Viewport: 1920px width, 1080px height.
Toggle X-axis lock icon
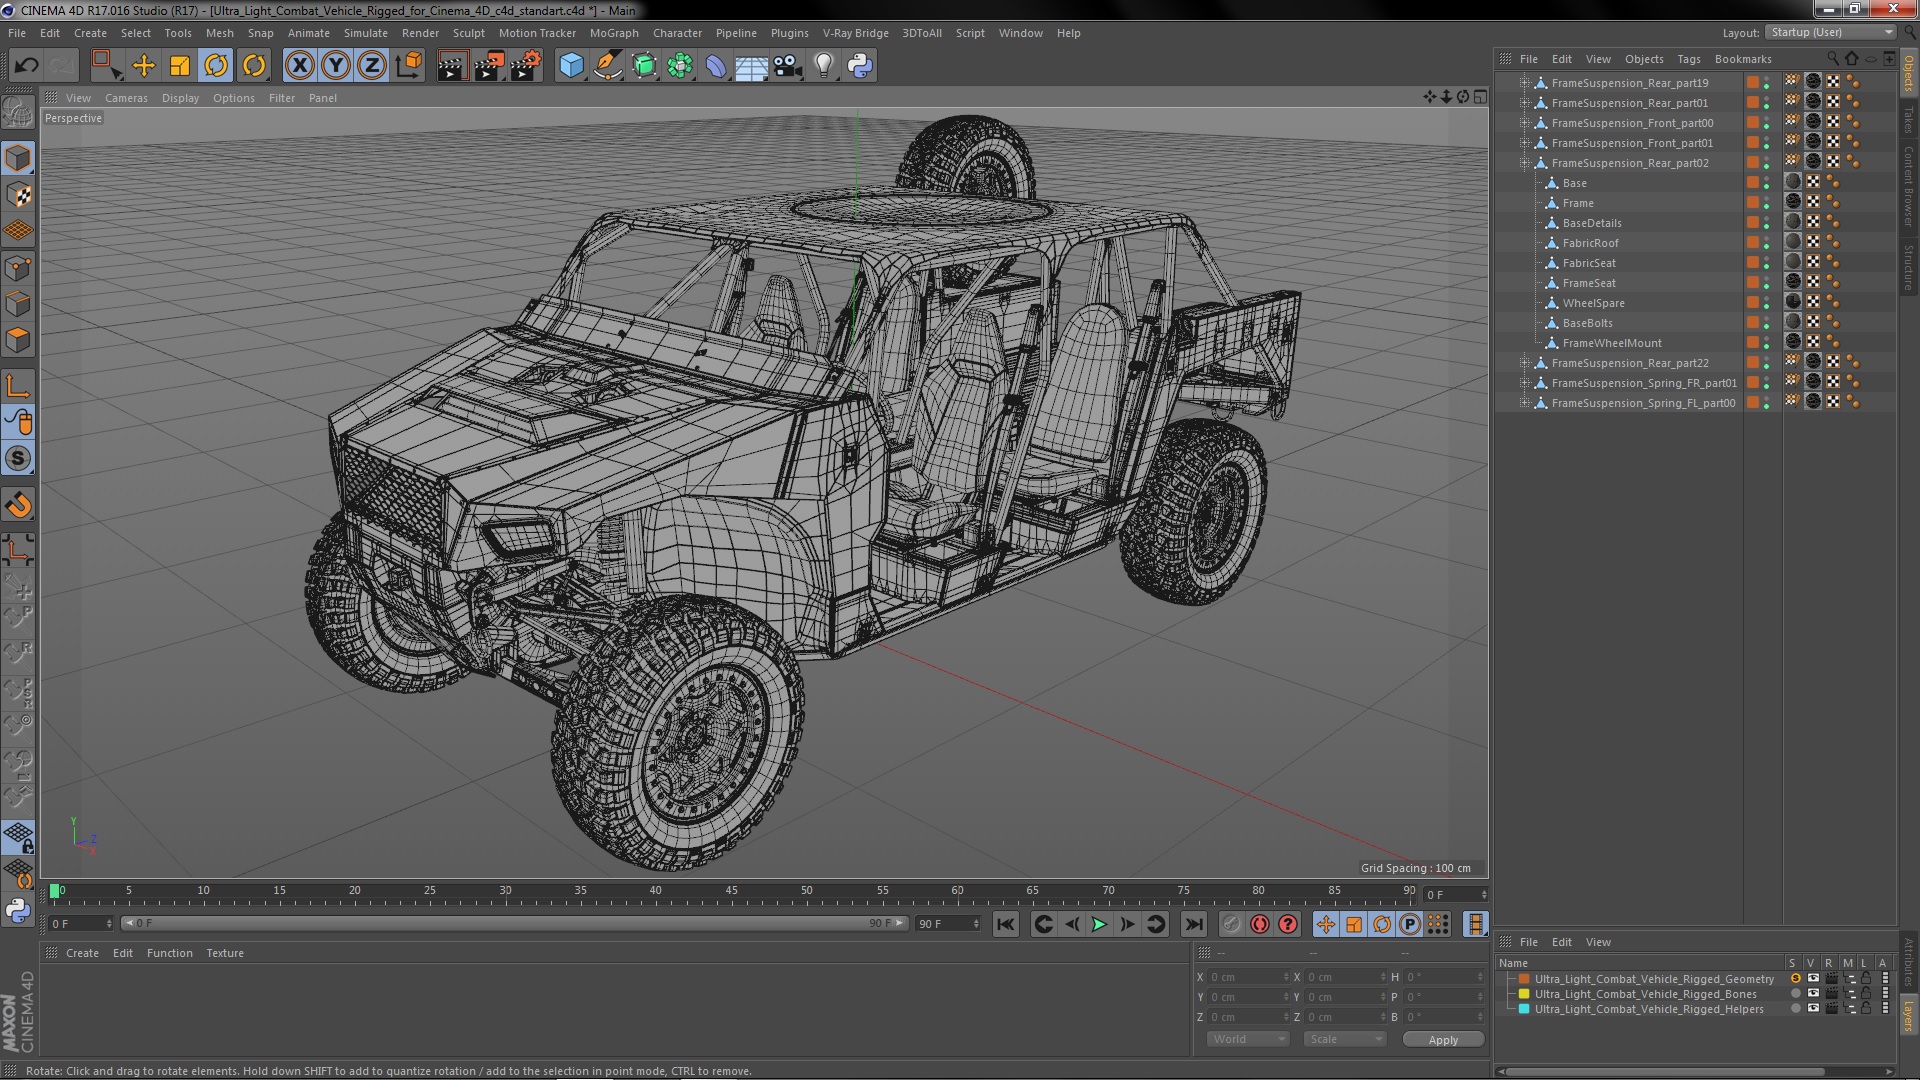click(x=299, y=66)
